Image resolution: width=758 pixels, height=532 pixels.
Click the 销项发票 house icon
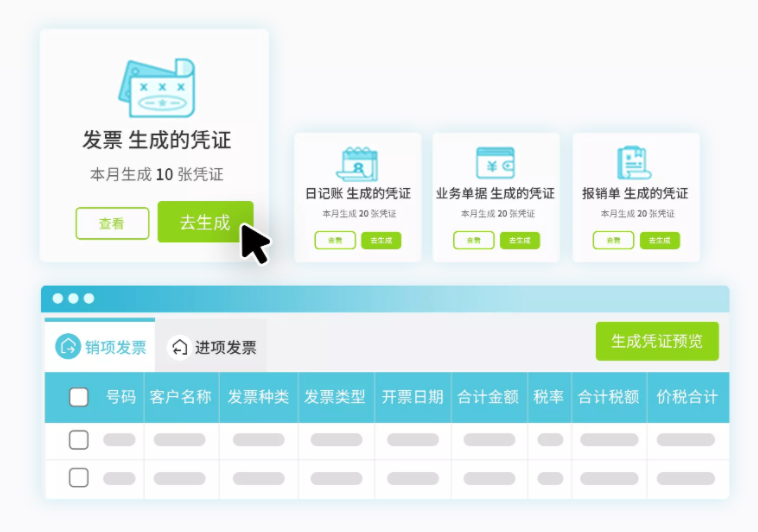68,346
